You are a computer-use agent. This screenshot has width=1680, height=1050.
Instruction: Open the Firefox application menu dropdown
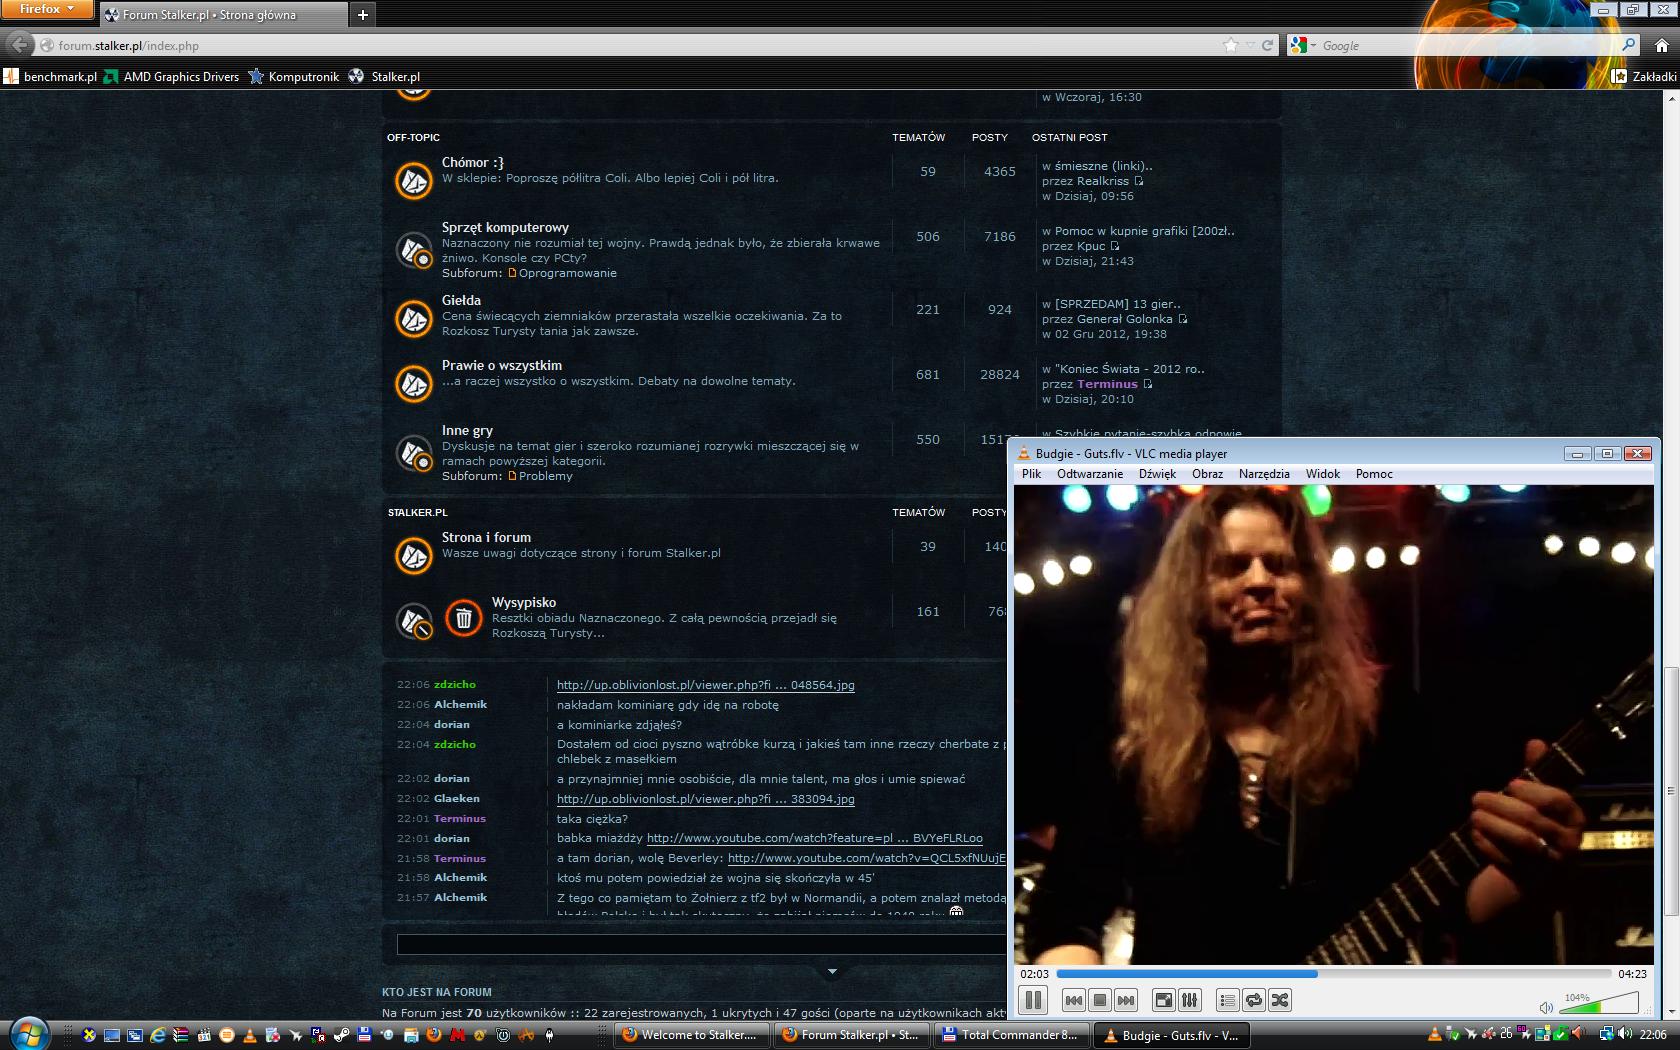coord(47,9)
